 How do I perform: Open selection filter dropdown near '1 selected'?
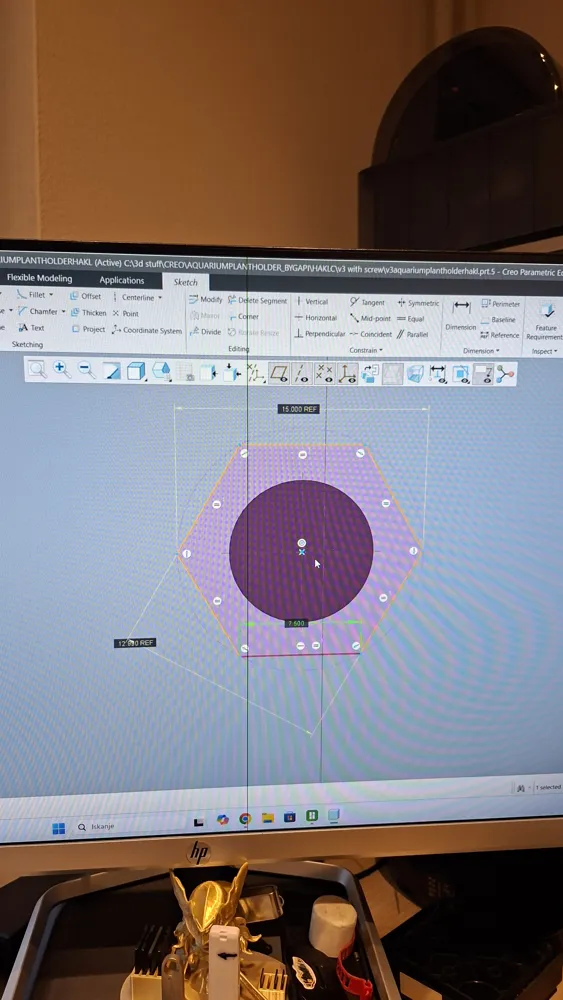point(530,788)
